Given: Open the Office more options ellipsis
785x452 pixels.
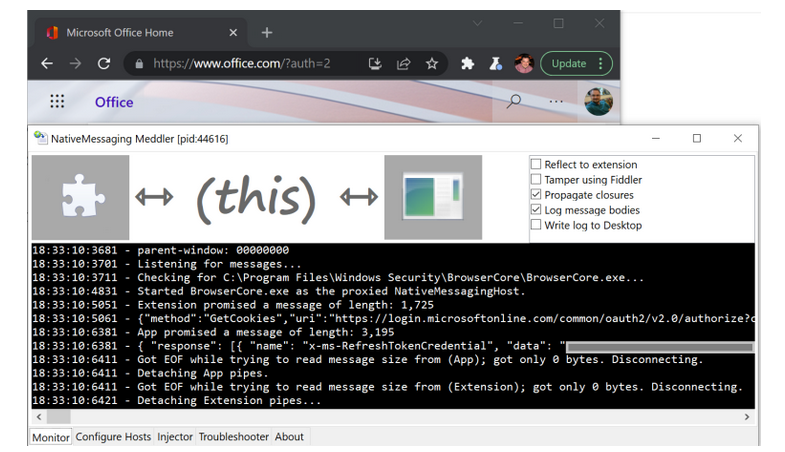Looking at the screenshot, I should pos(556,102).
